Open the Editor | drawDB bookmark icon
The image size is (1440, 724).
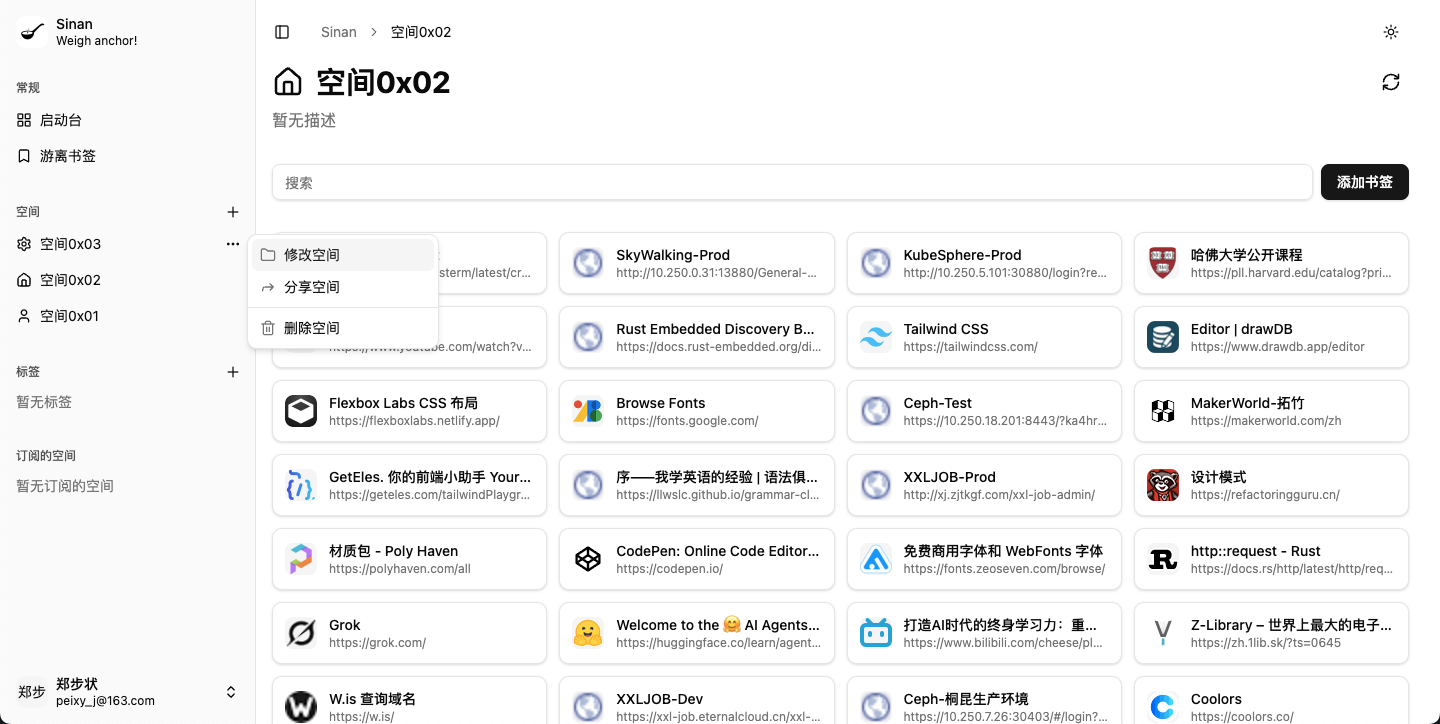click(1163, 337)
